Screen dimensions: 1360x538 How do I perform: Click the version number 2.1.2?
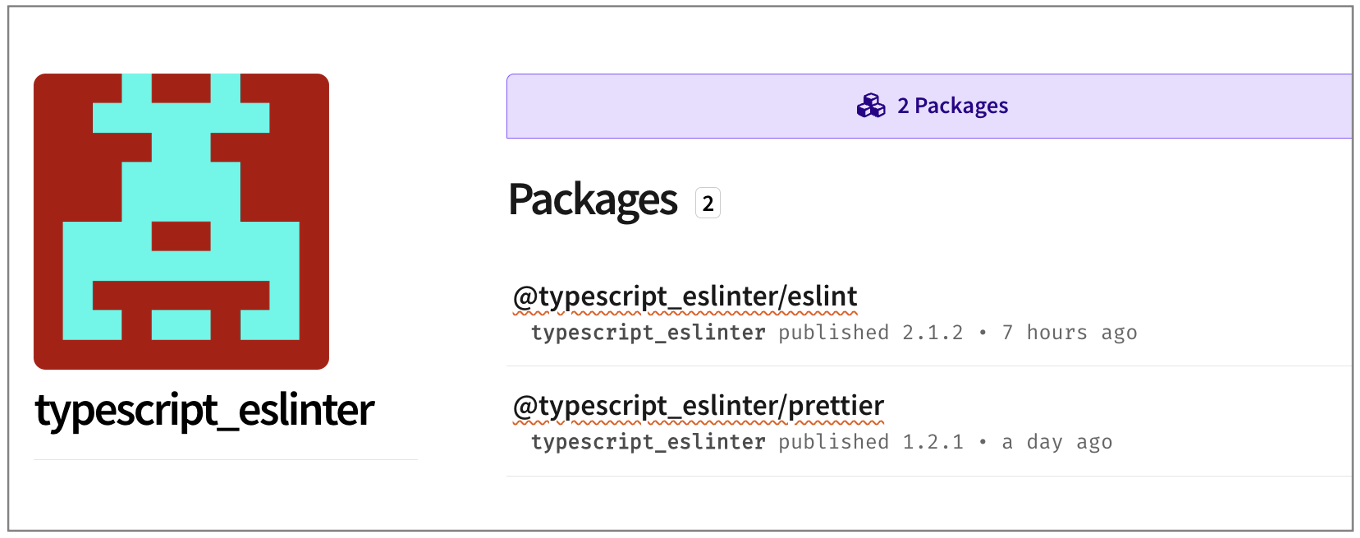pyautogui.click(x=932, y=333)
